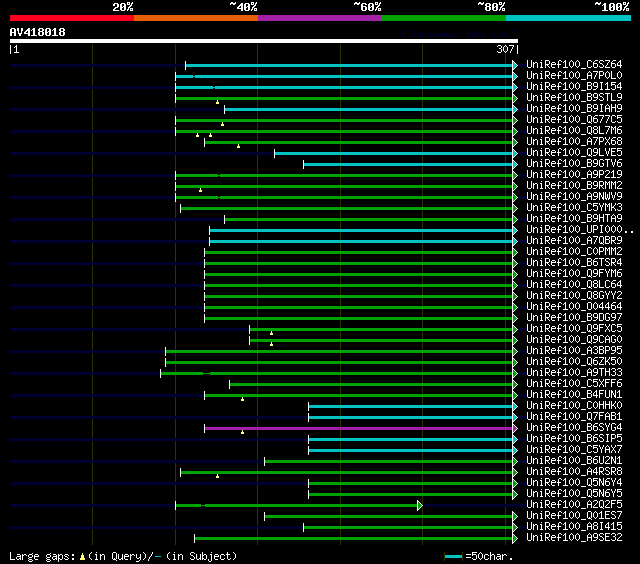Viewport: 640px width, 564px height.
Task: Select the UniRef100_B9I154 label
Action: [x=574, y=87]
